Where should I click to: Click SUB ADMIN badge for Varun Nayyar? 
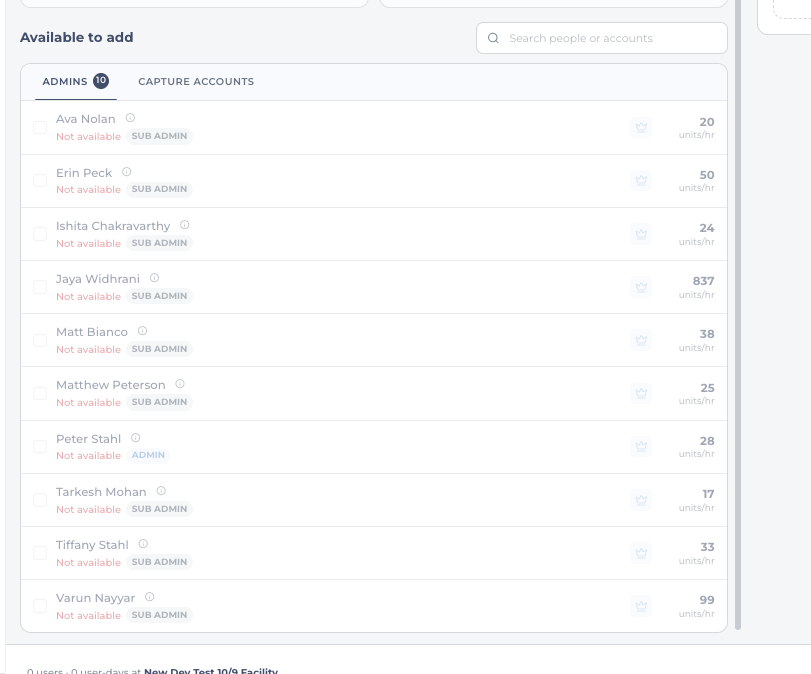pos(159,615)
